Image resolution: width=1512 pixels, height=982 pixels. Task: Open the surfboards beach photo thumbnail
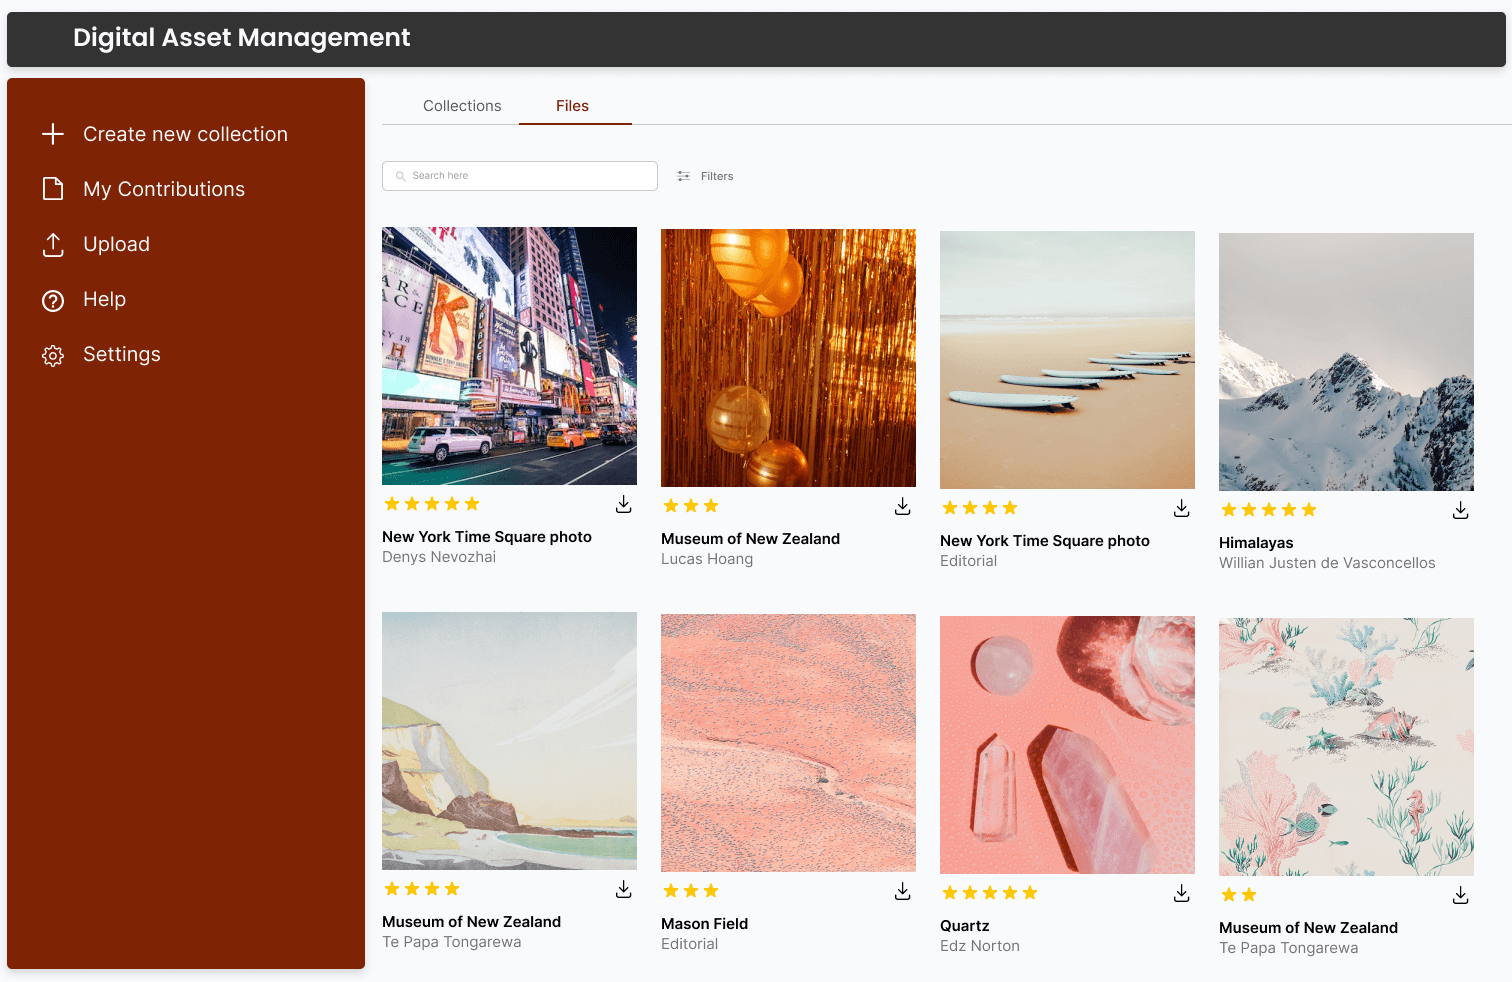click(x=1066, y=359)
